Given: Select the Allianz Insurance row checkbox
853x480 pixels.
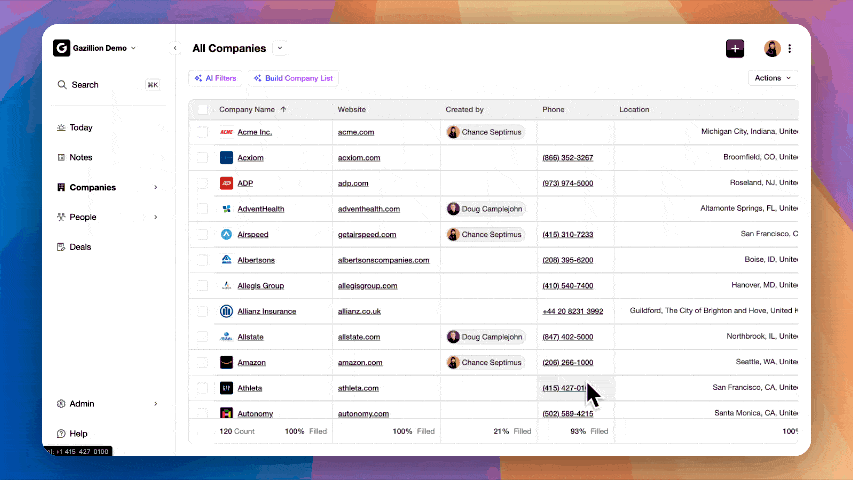Looking at the screenshot, I should click(203, 311).
